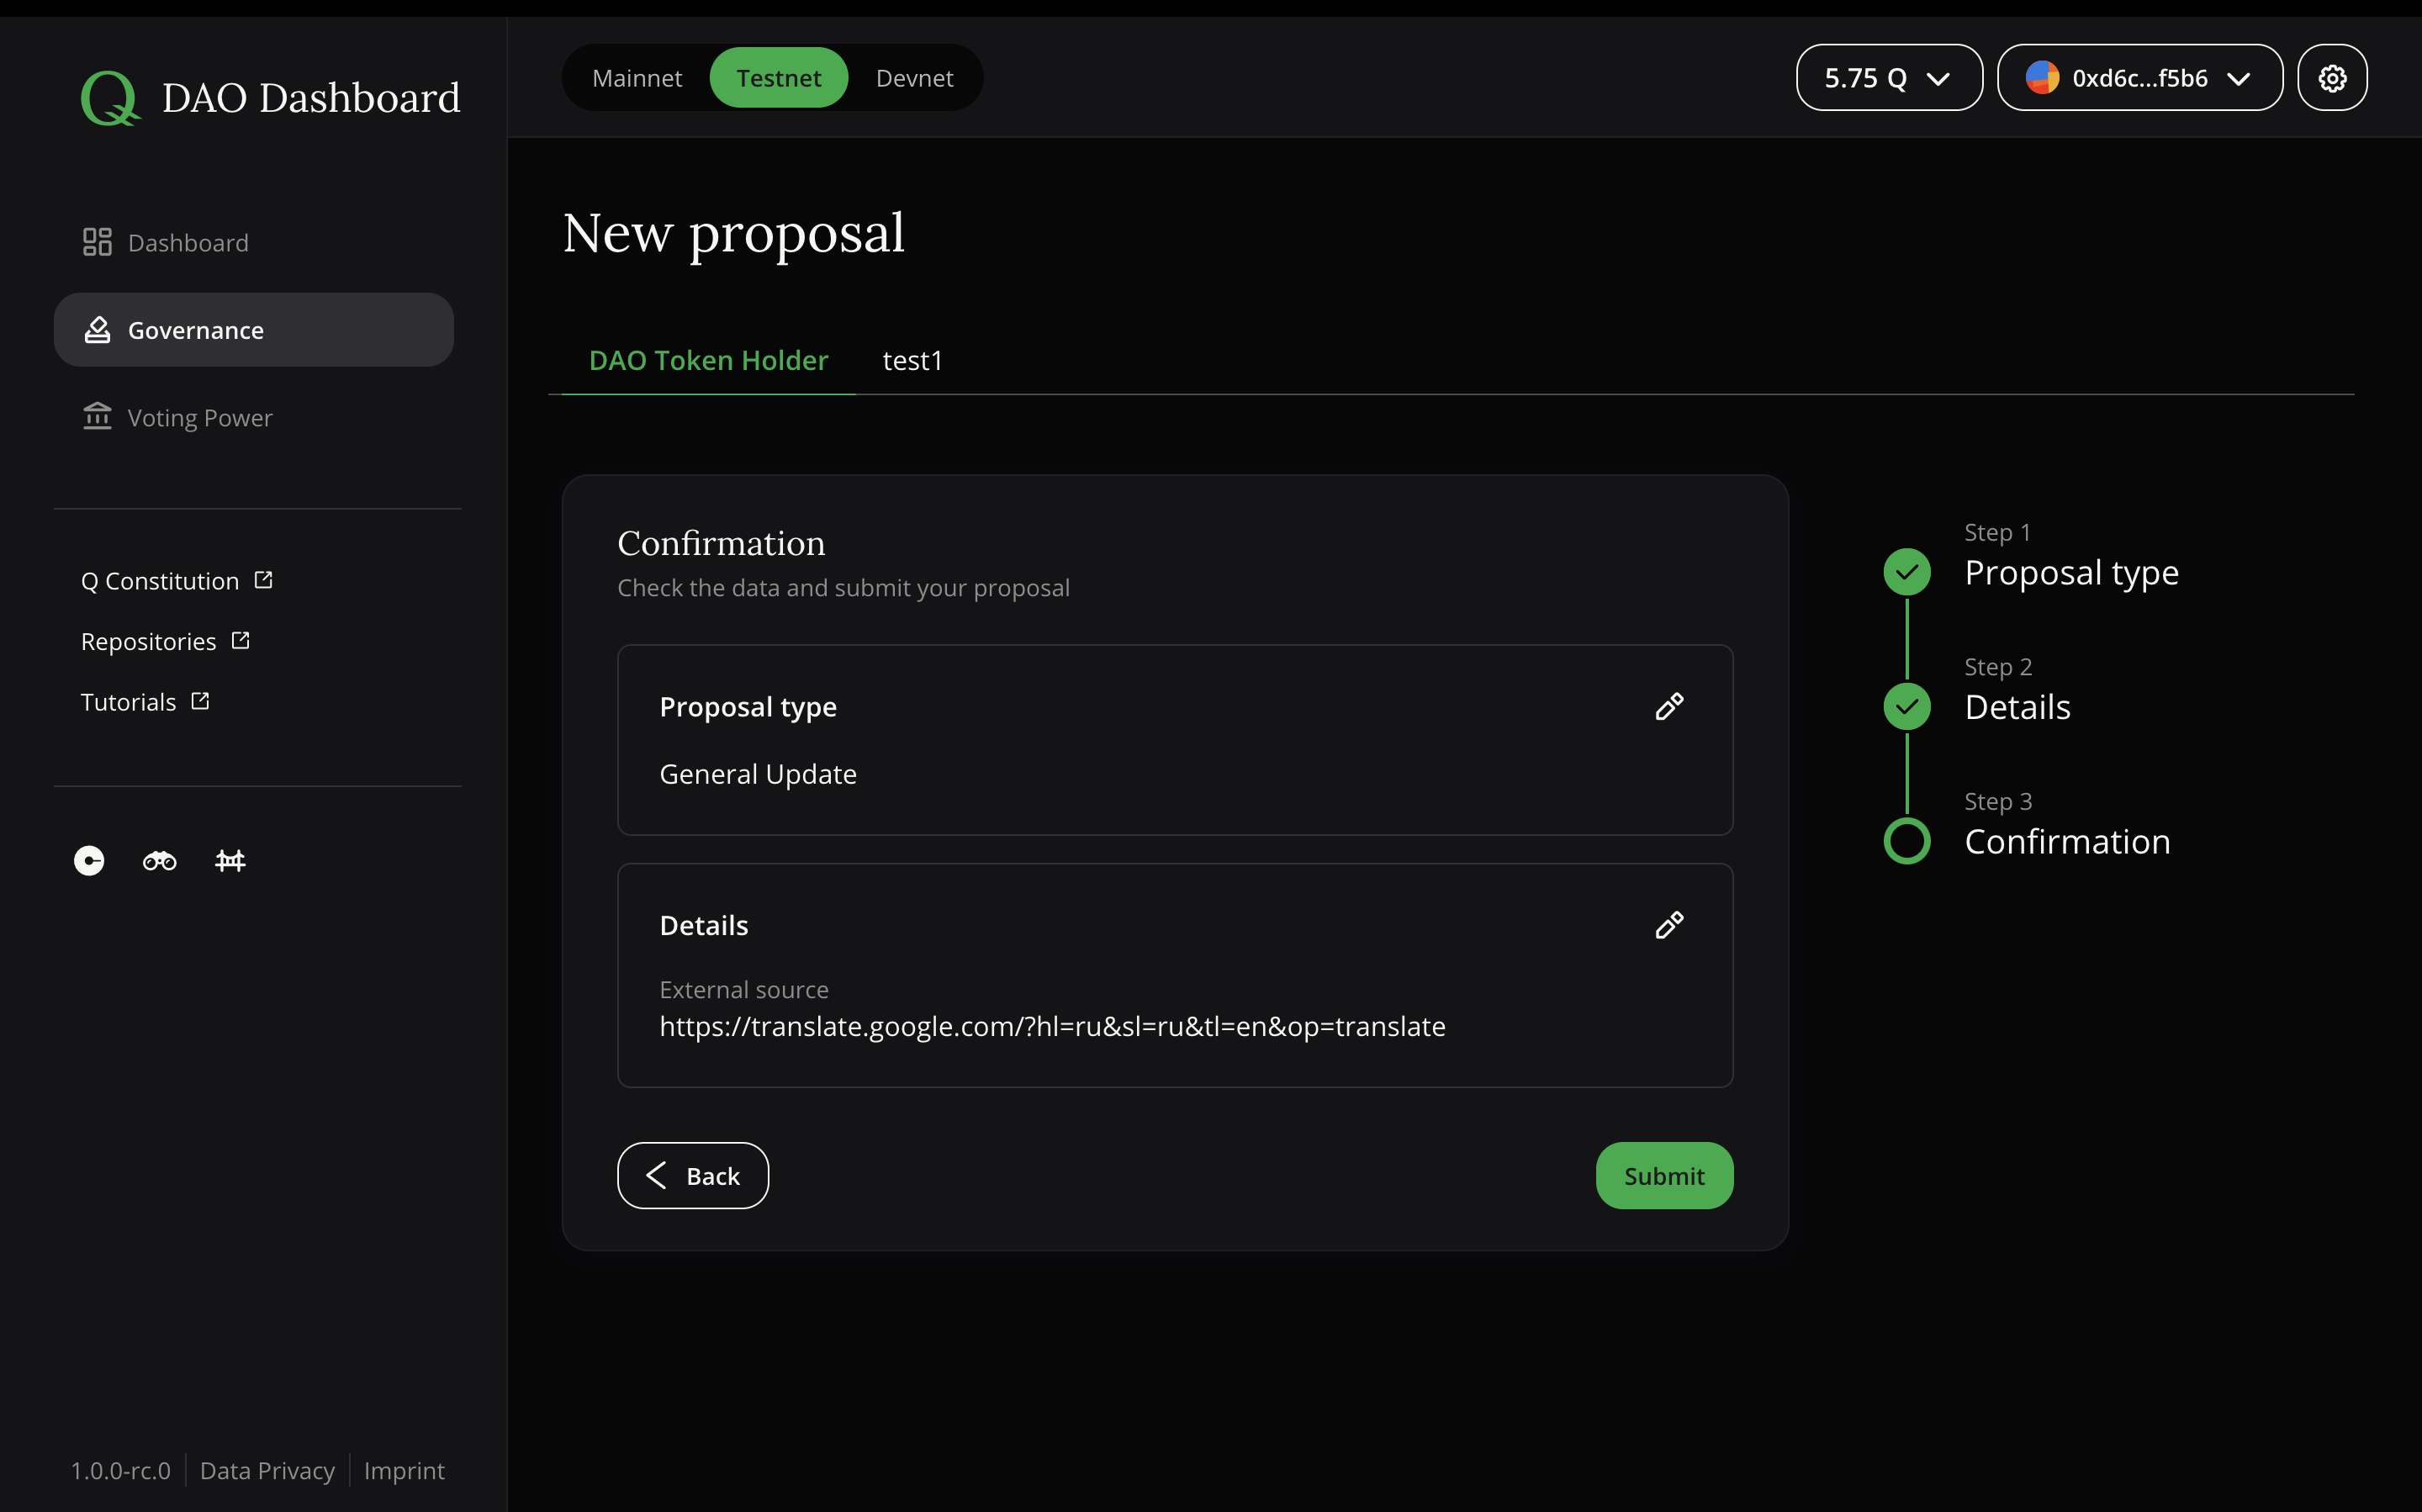Open the 0xd6c...f5b6 wallet account dropdown

pos(2139,77)
